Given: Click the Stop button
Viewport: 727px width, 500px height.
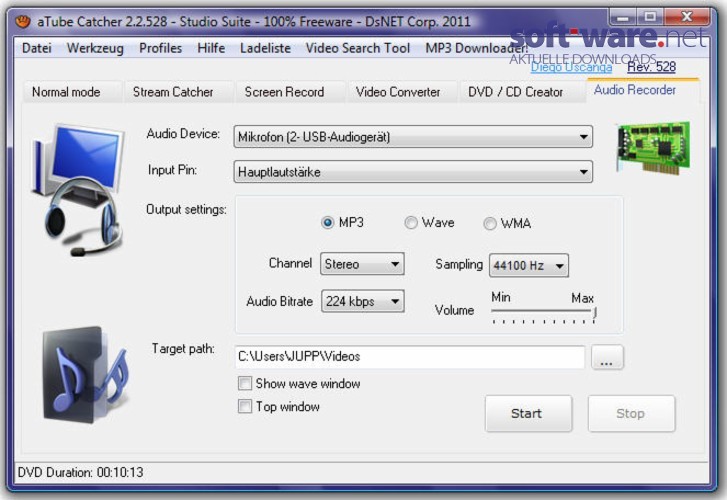Looking at the screenshot, I should (x=631, y=413).
